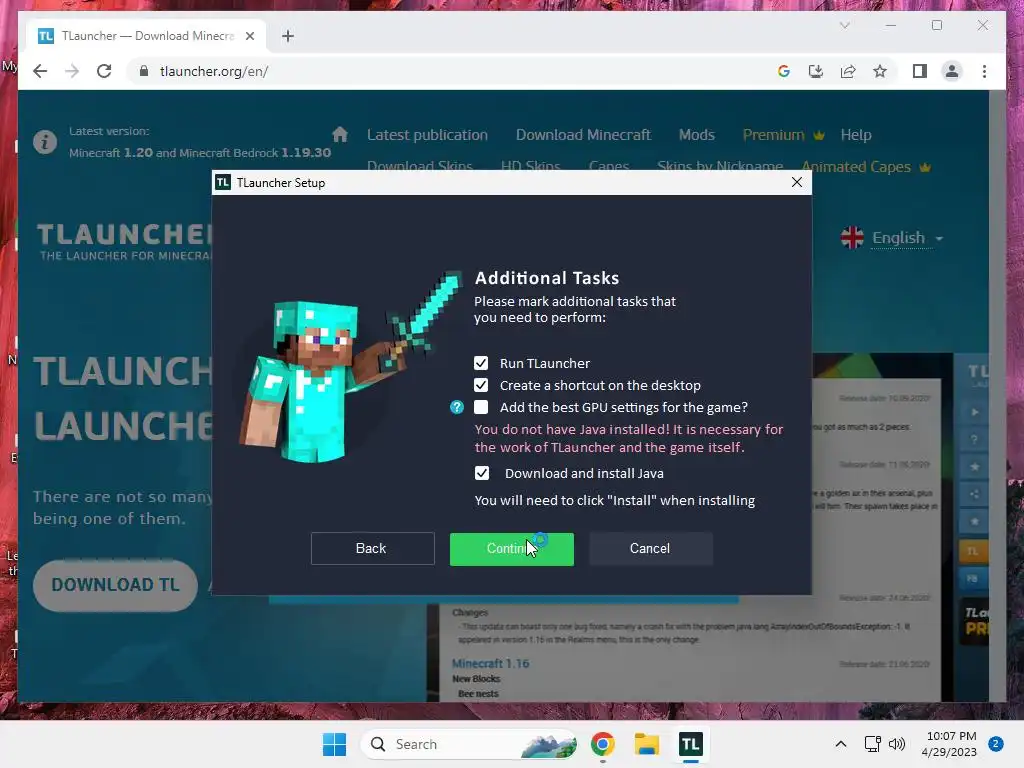Reload the tlauncher.org page
The width and height of the screenshot is (1024, 768).
(104, 71)
